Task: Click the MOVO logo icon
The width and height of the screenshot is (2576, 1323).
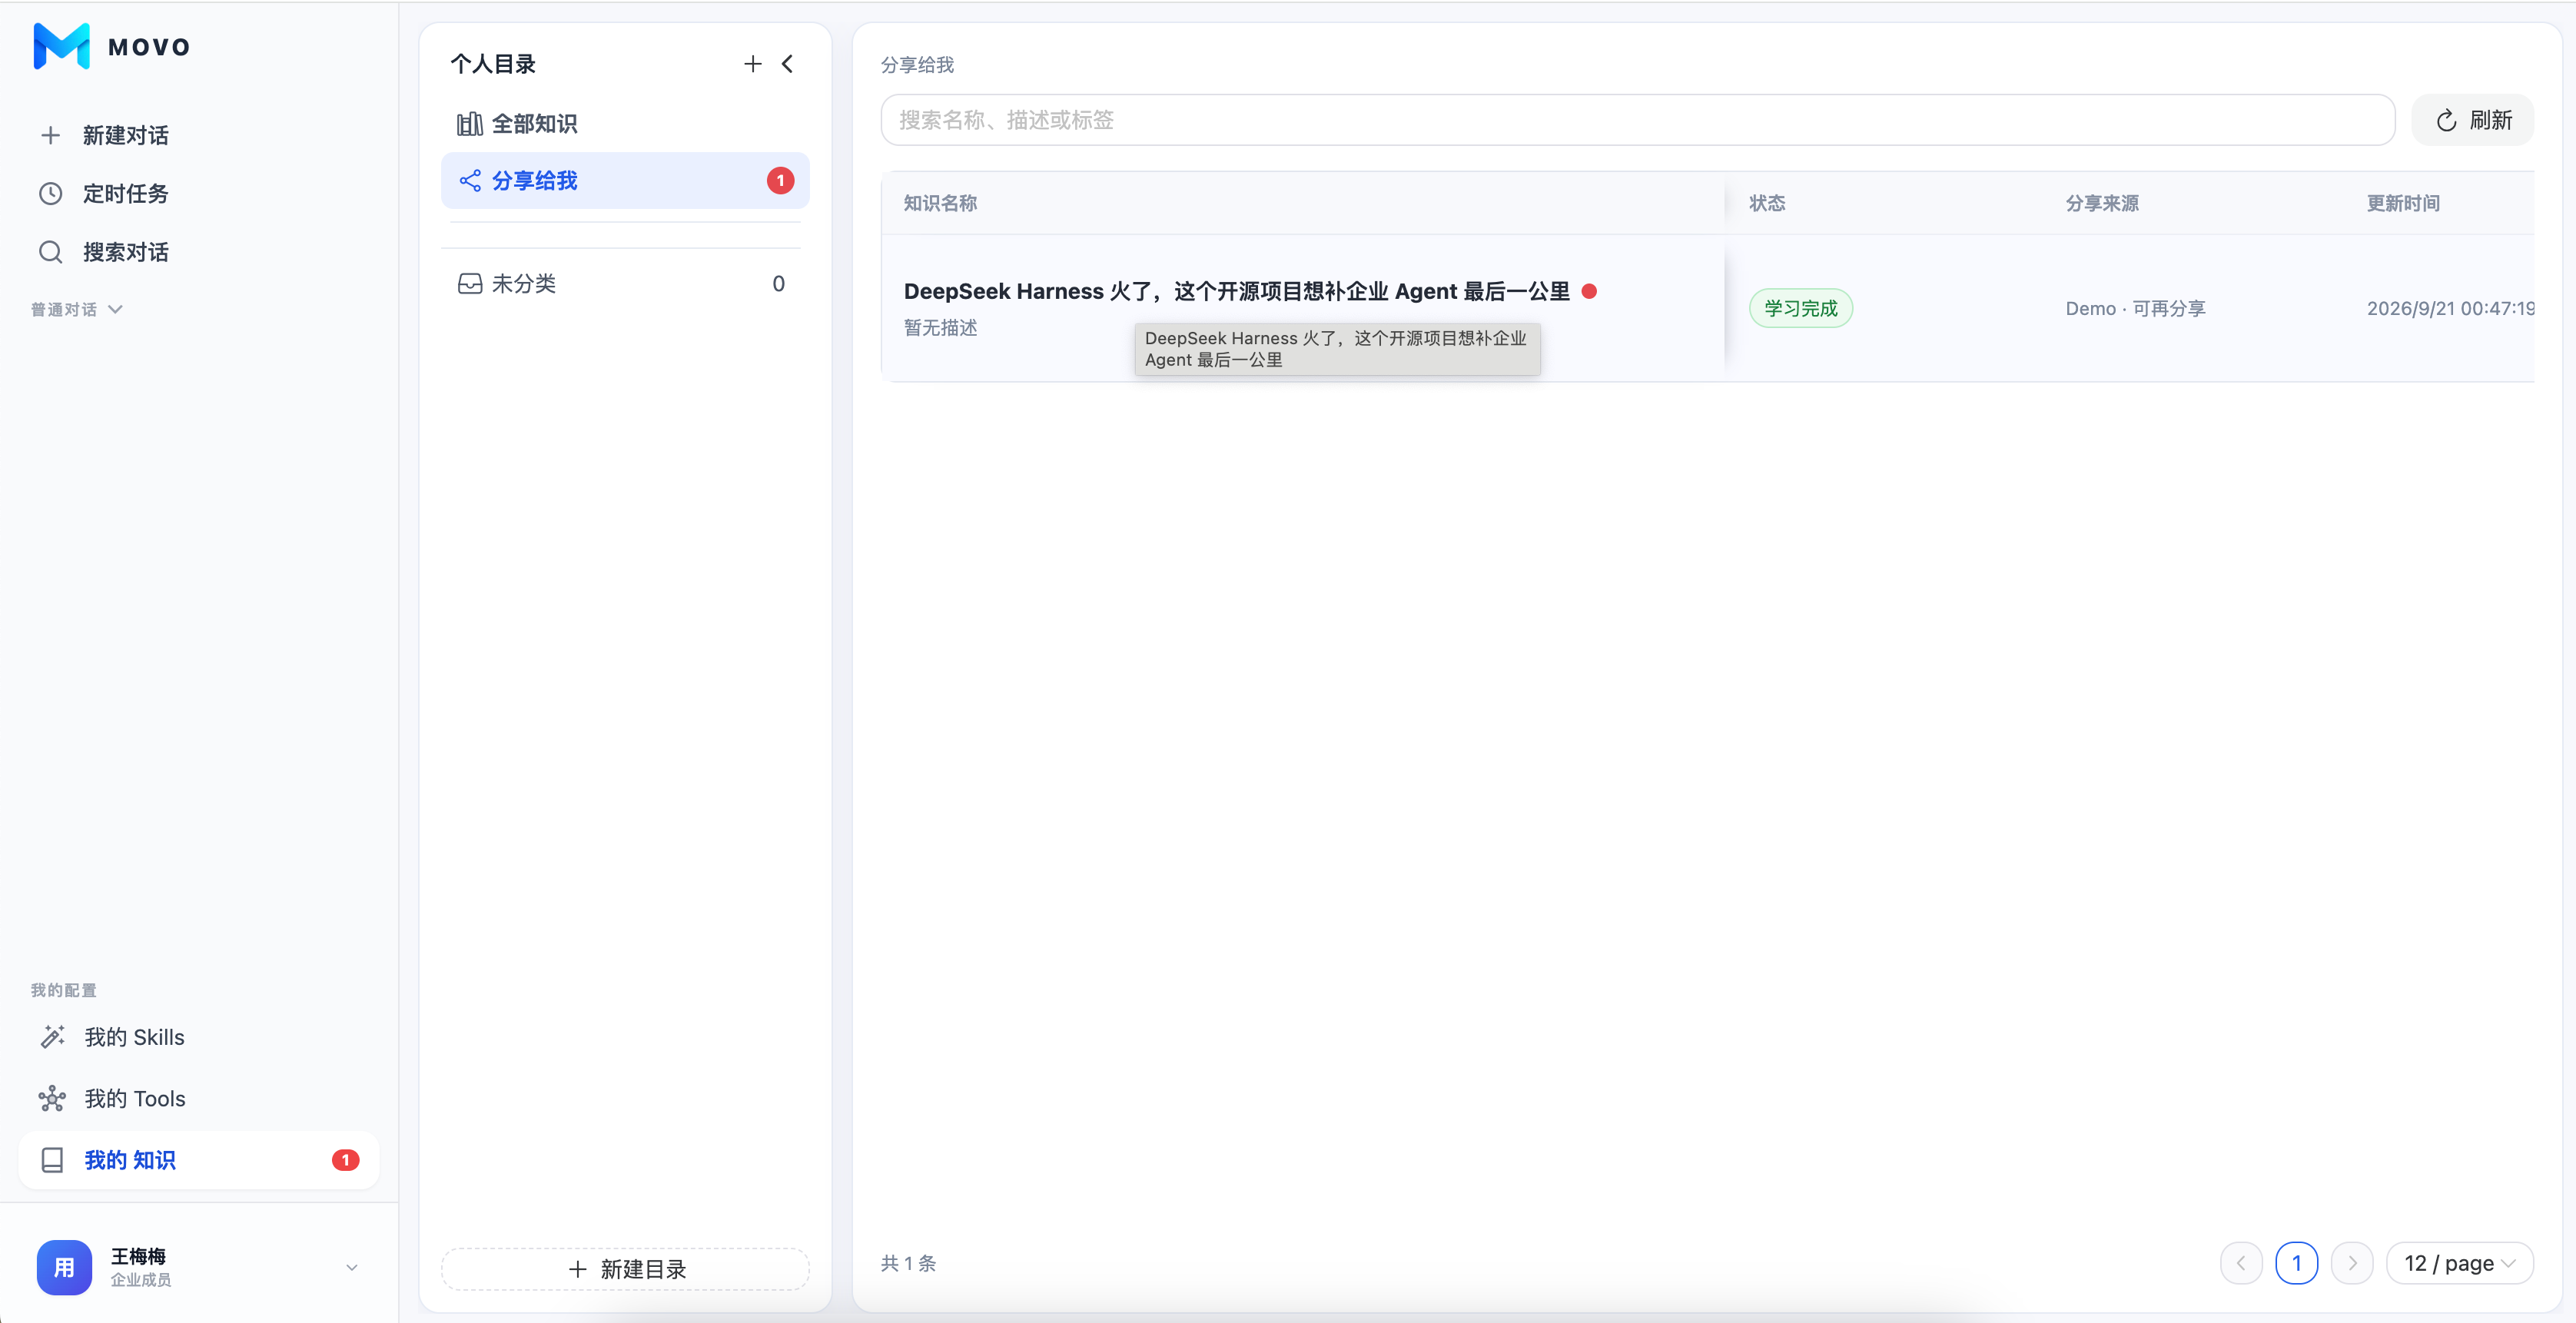Action: click(x=62, y=46)
